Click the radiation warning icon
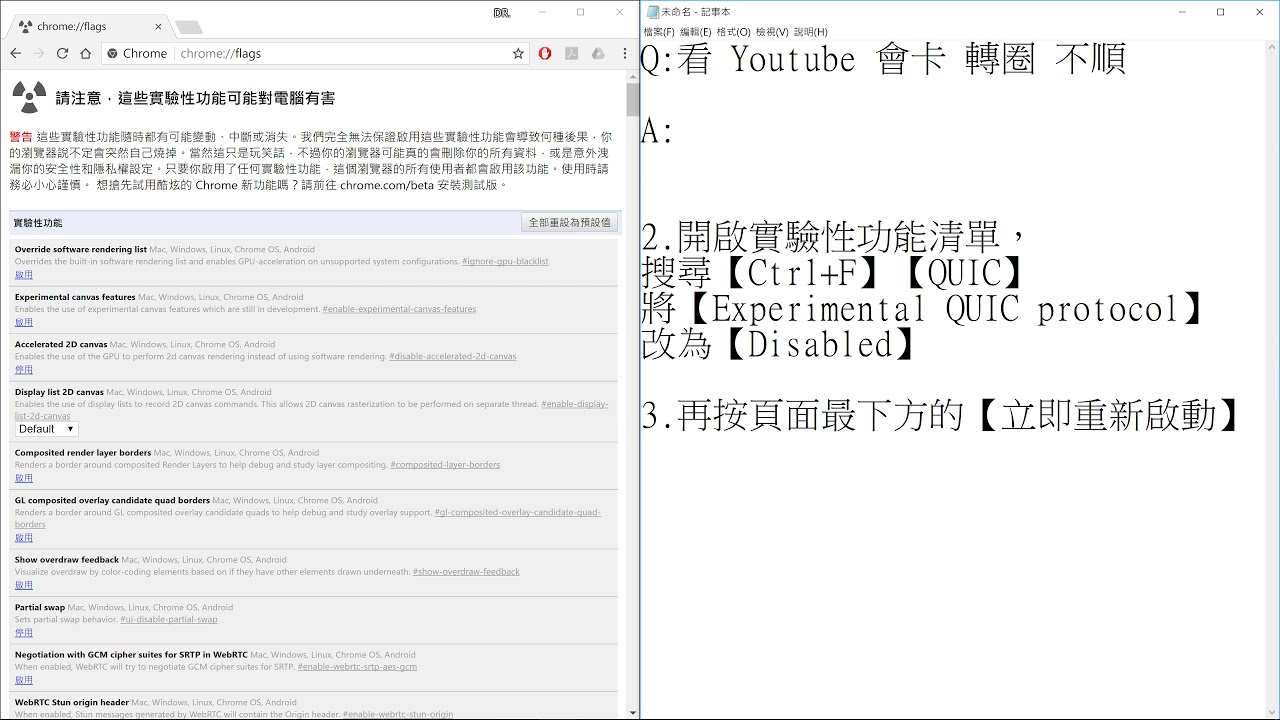 point(29,97)
